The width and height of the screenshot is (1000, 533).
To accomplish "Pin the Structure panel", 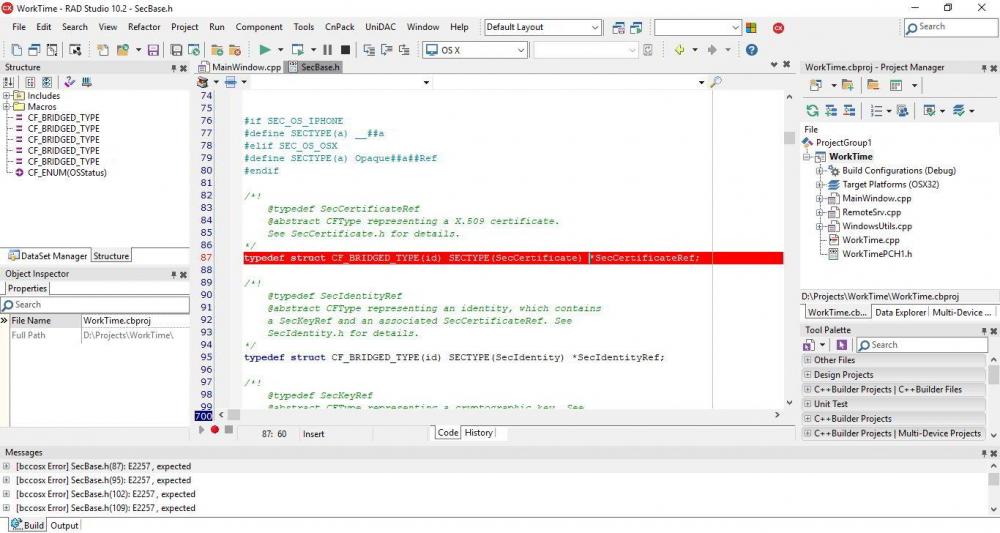I will (x=173, y=68).
